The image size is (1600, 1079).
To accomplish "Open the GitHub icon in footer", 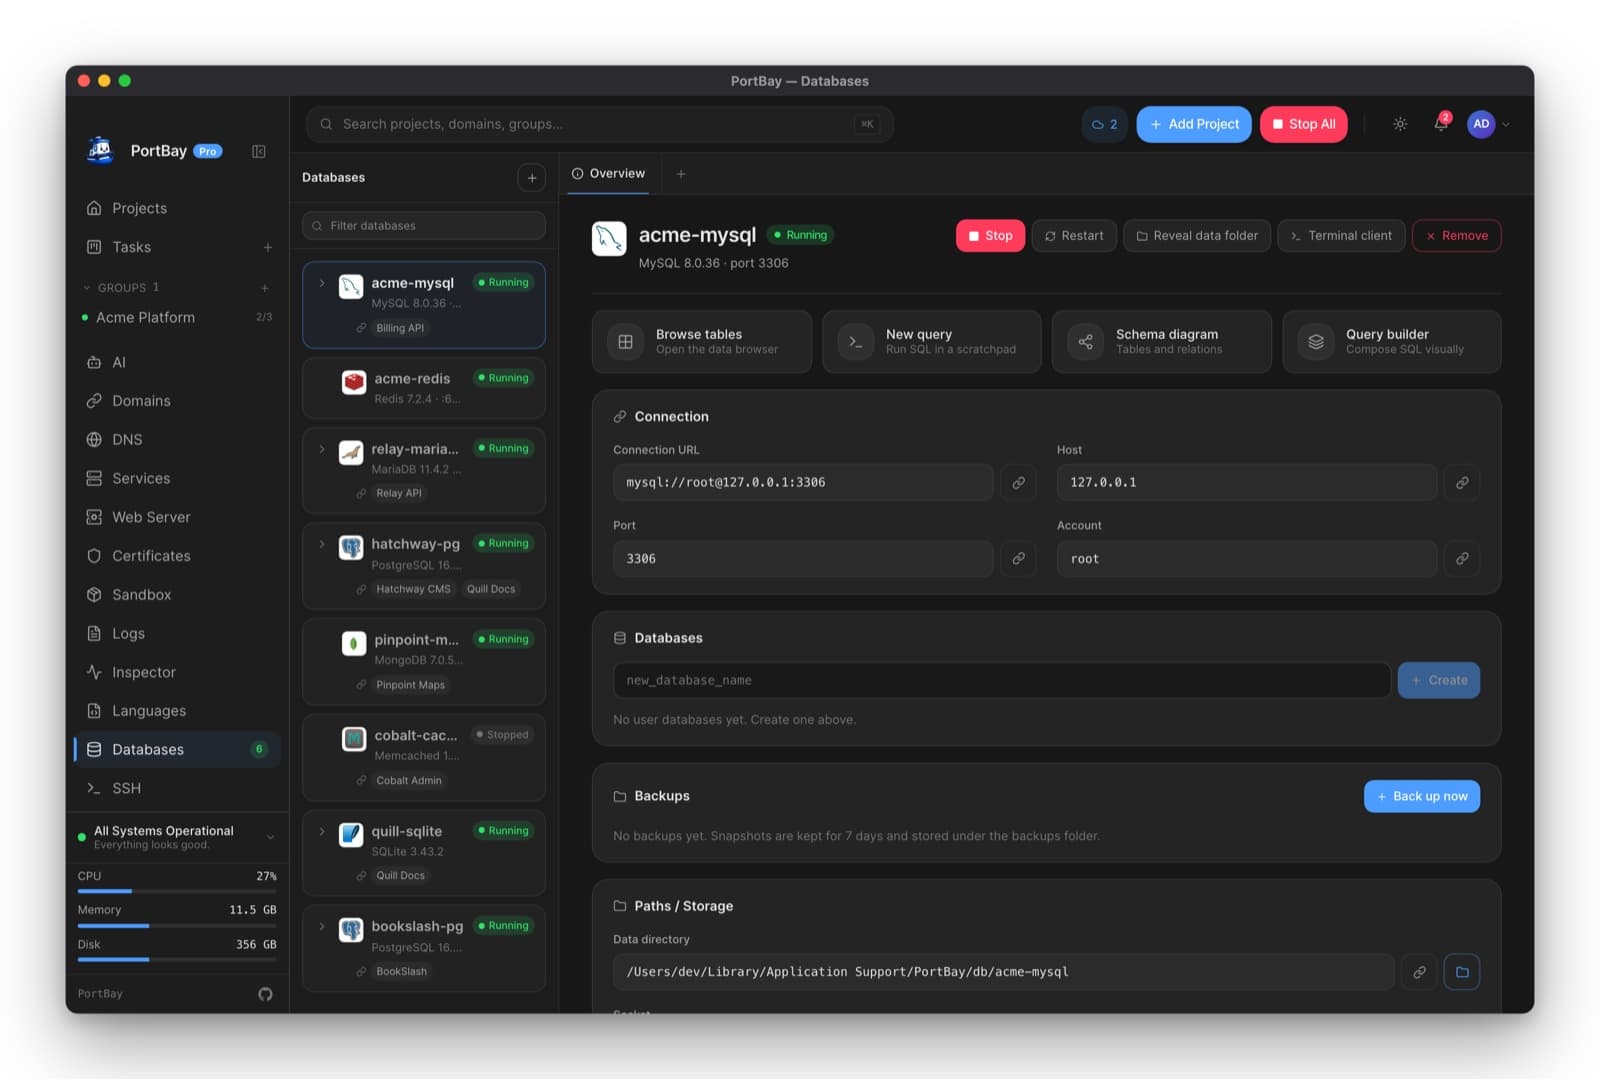I will coord(265,993).
